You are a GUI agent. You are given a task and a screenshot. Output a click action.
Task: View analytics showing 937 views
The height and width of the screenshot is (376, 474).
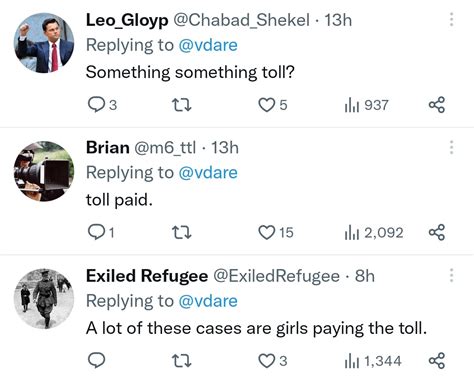pos(366,105)
